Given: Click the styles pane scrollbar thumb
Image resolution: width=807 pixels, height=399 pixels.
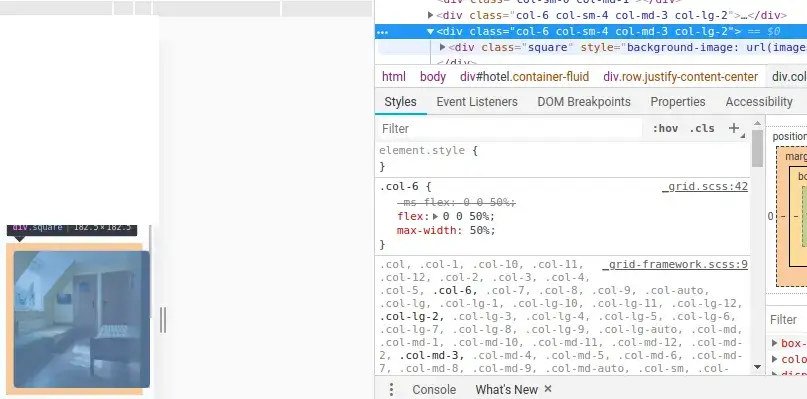Looking at the screenshot, I should [757, 148].
